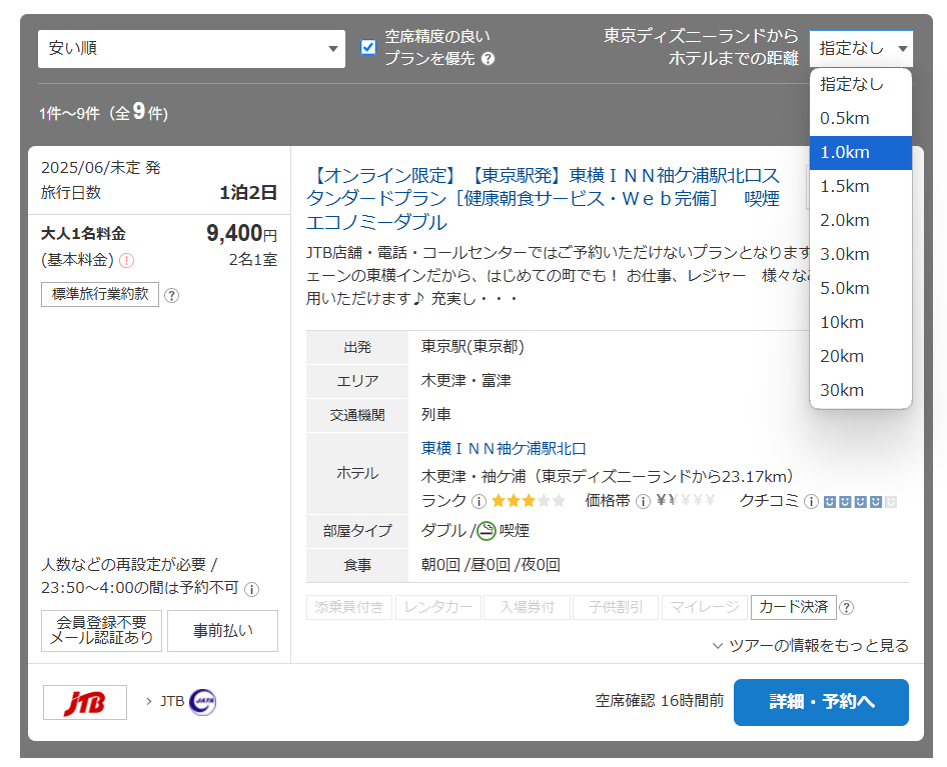Click the JTB logo image
The image size is (947, 767).
tap(85, 702)
